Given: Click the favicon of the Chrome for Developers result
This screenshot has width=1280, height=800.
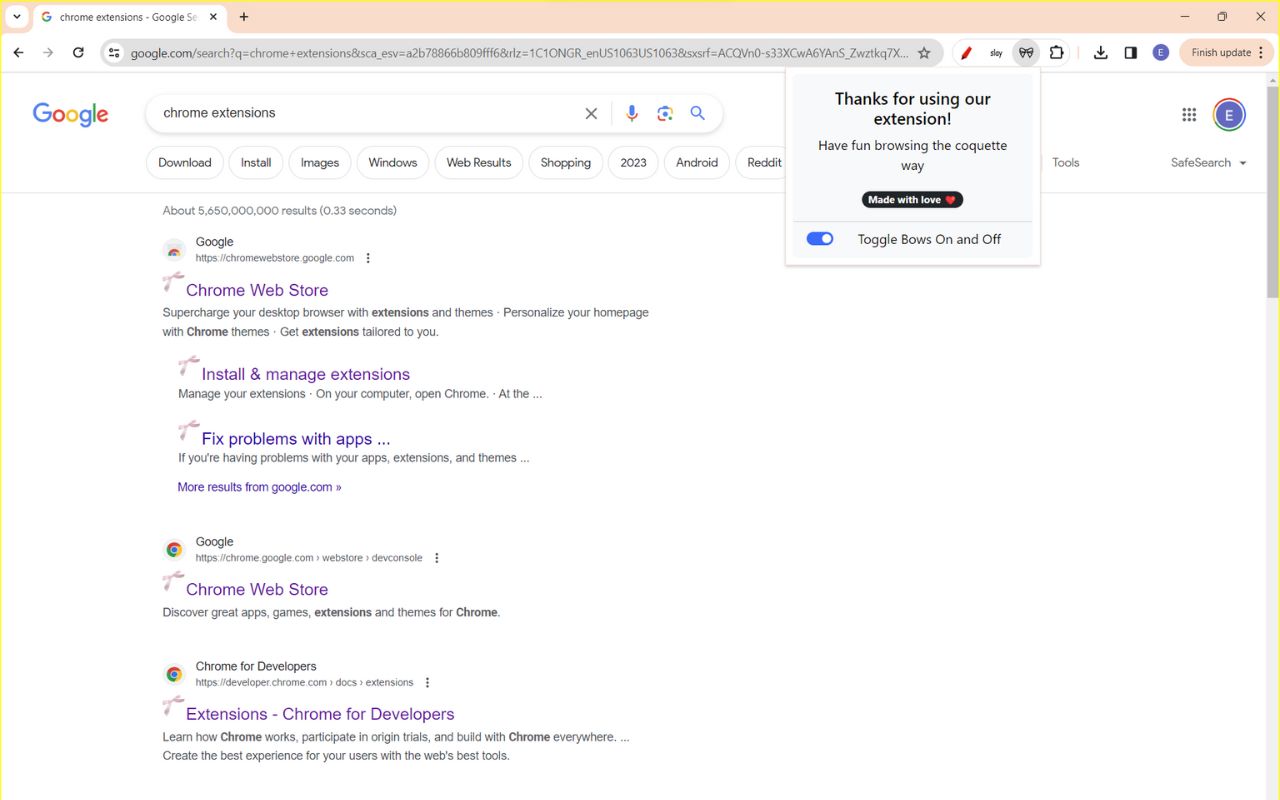Looking at the screenshot, I should (x=174, y=675).
